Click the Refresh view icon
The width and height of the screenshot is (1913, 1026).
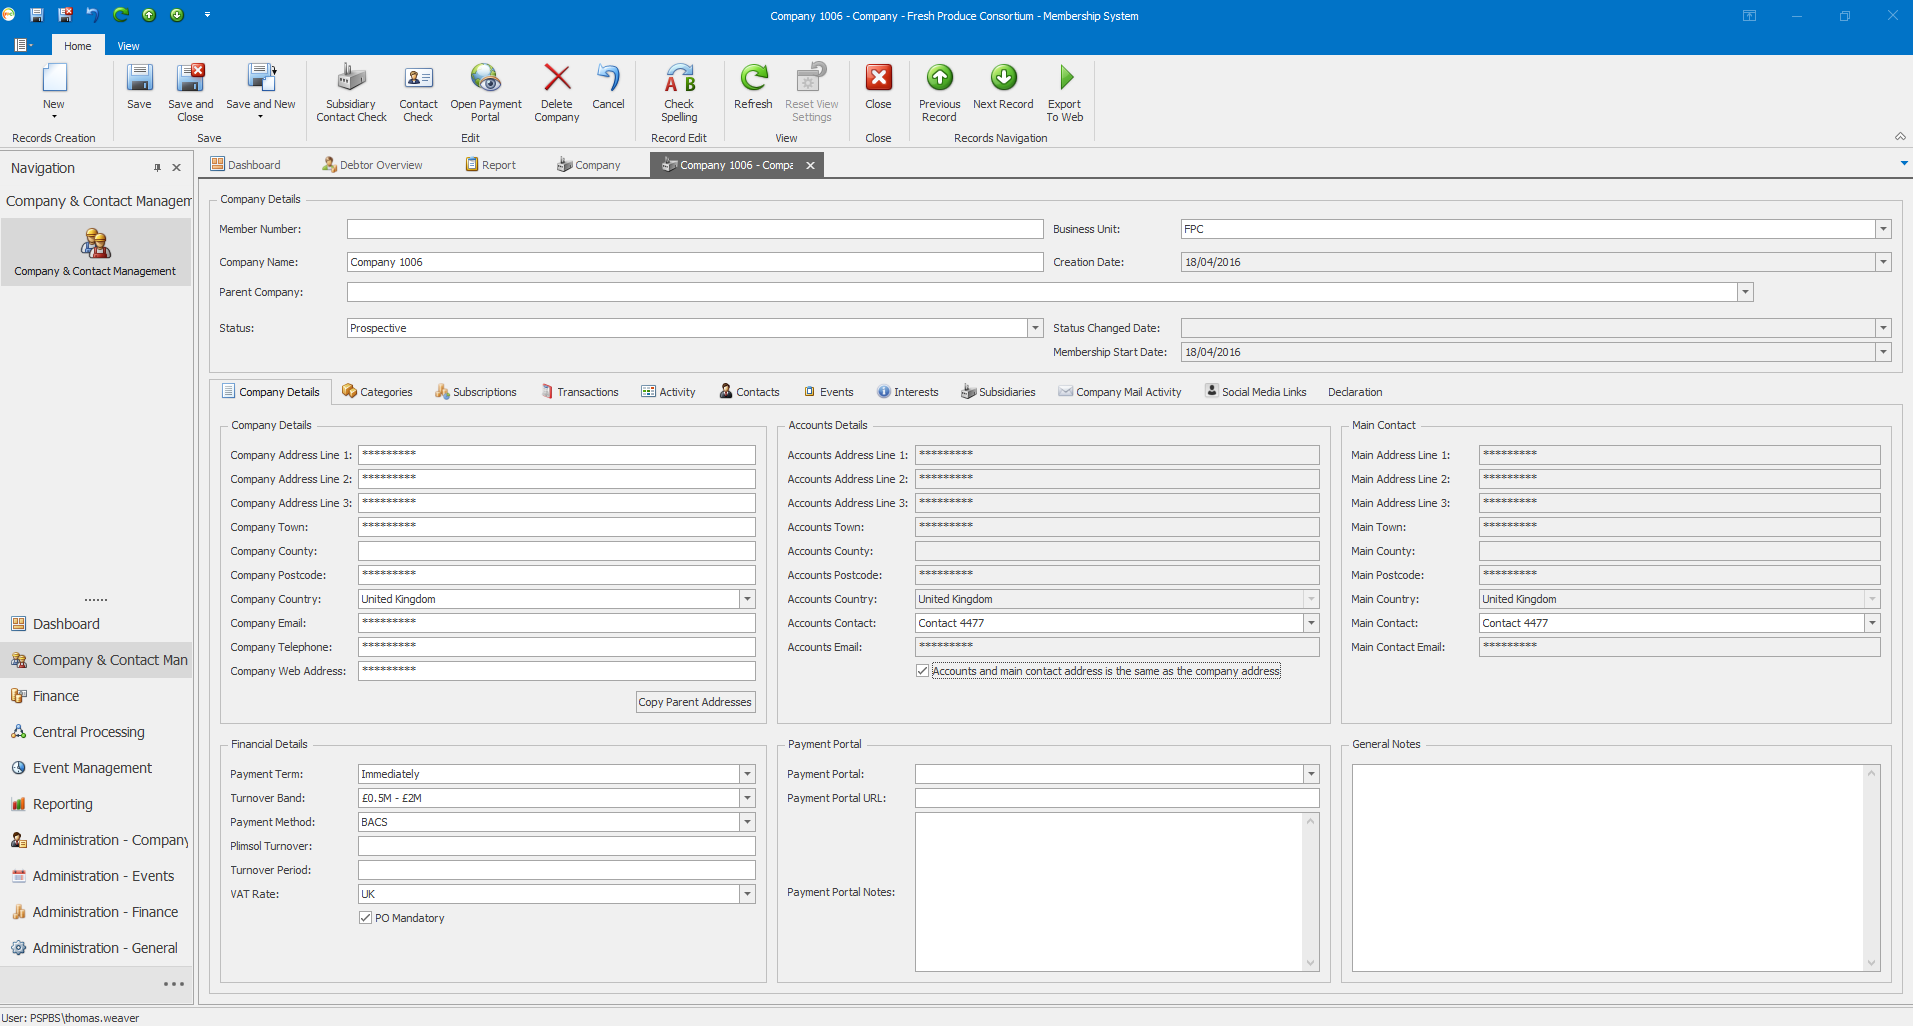753,78
